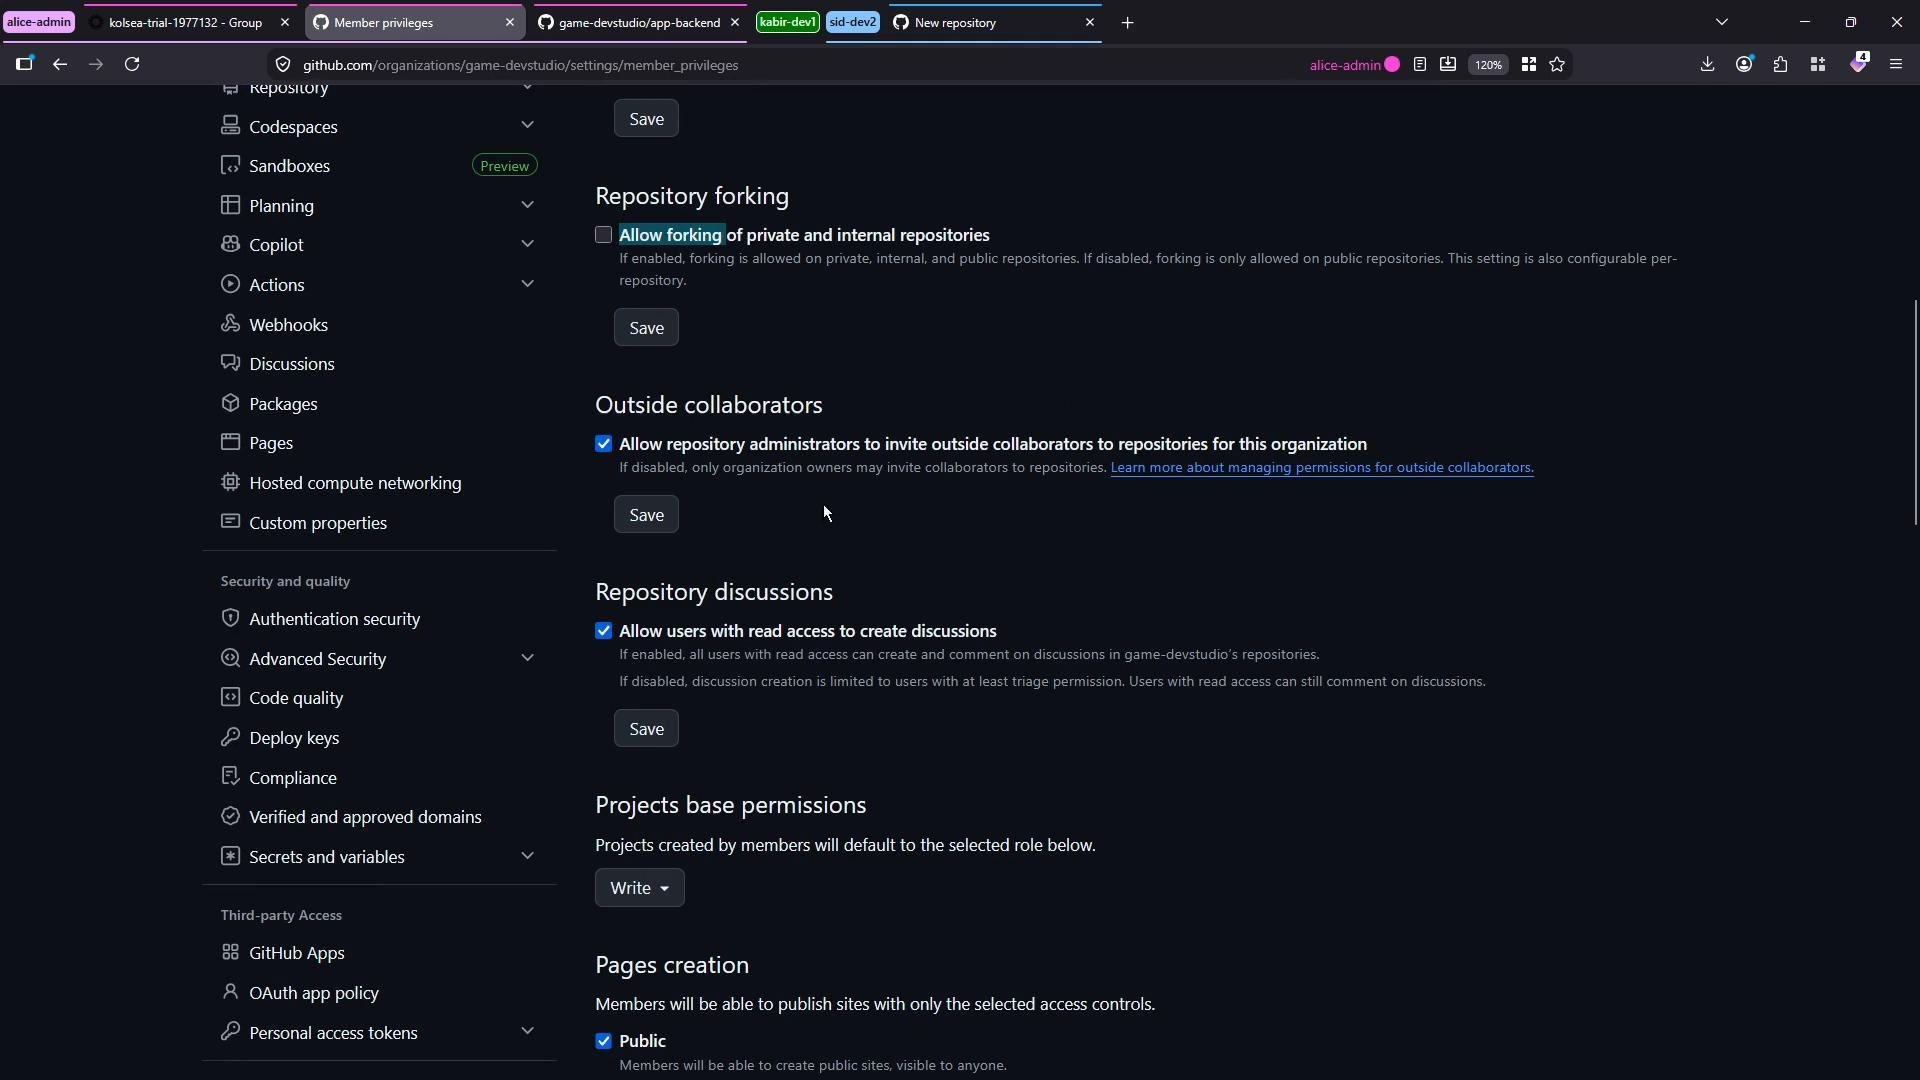The width and height of the screenshot is (1920, 1080).
Task: Open the new tab plus icon
Action: pyautogui.click(x=1127, y=22)
